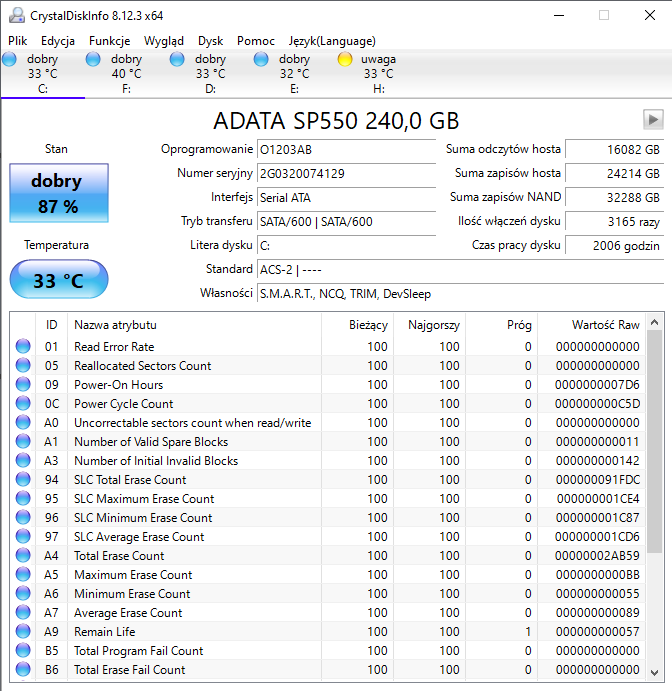The image size is (672, 691).
Task: Click status orb of Power-On Hours row
Action: [x=23, y=384]
